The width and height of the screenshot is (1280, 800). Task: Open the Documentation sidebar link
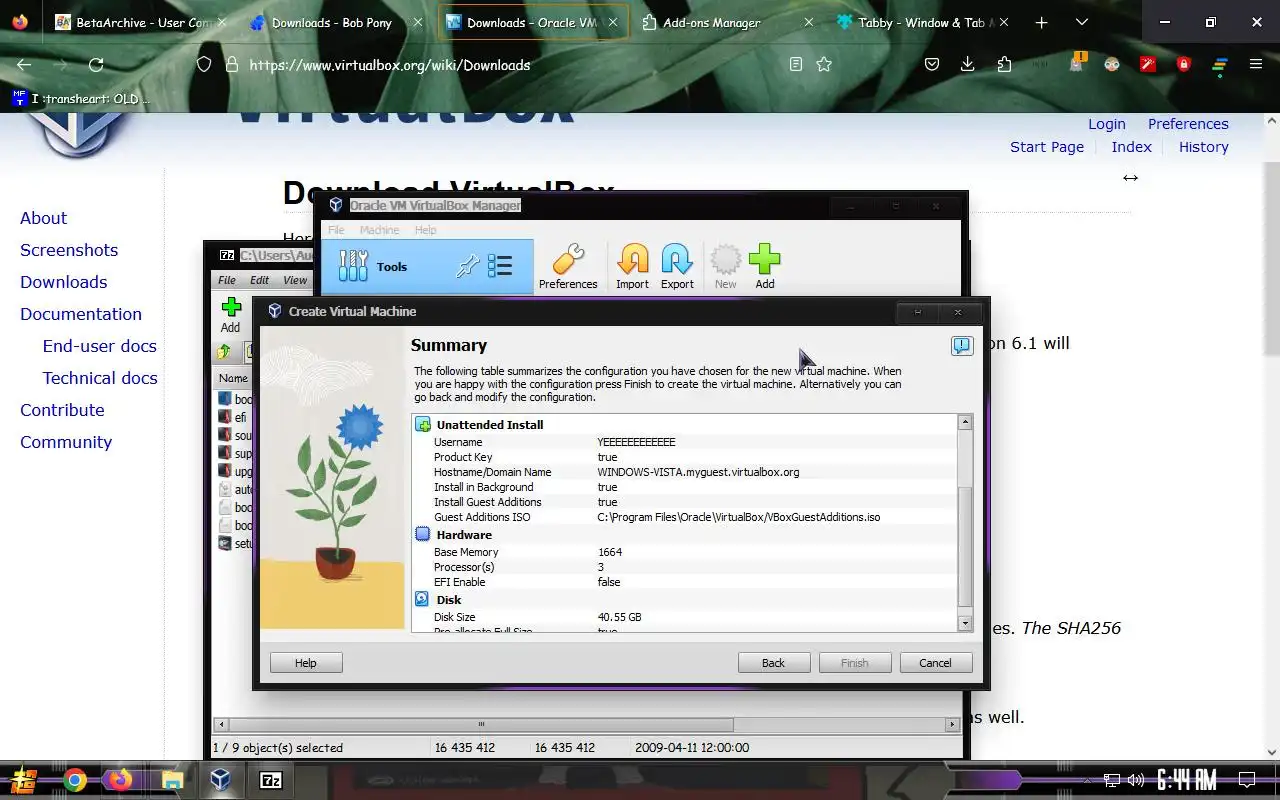pos(81,314)
